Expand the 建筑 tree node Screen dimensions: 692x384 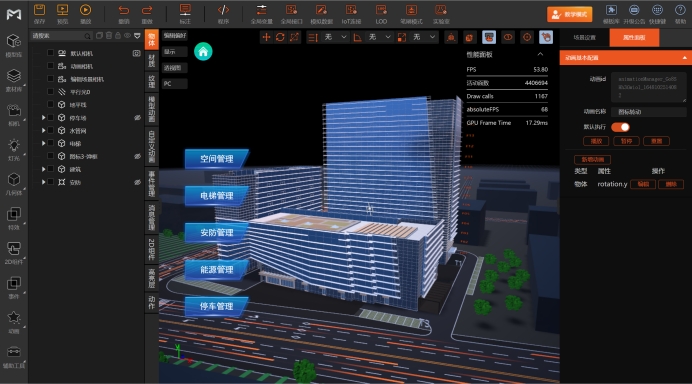[x=43, y=169]
